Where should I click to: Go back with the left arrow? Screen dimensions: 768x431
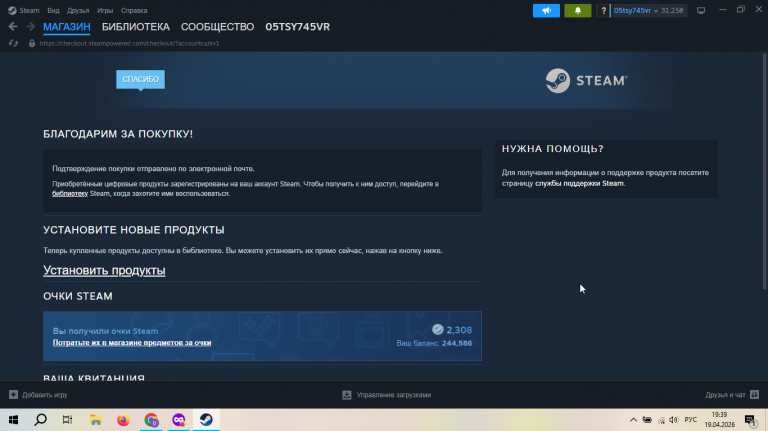pos(13,27)
